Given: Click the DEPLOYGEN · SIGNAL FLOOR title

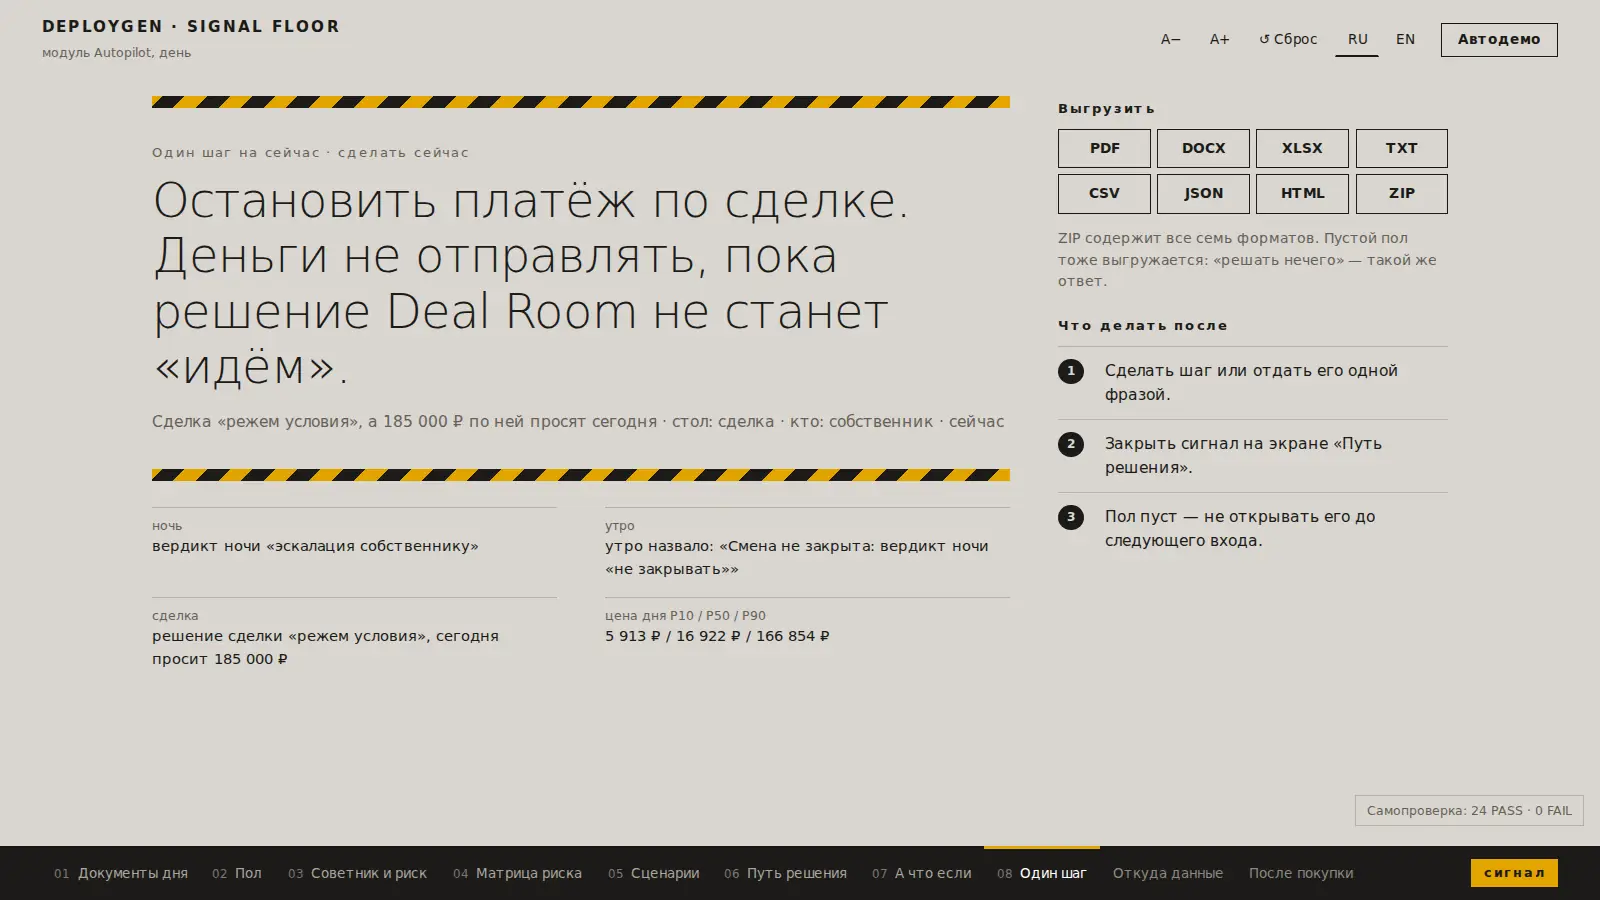Looking at the screenshot, I should tap(191, 26).
